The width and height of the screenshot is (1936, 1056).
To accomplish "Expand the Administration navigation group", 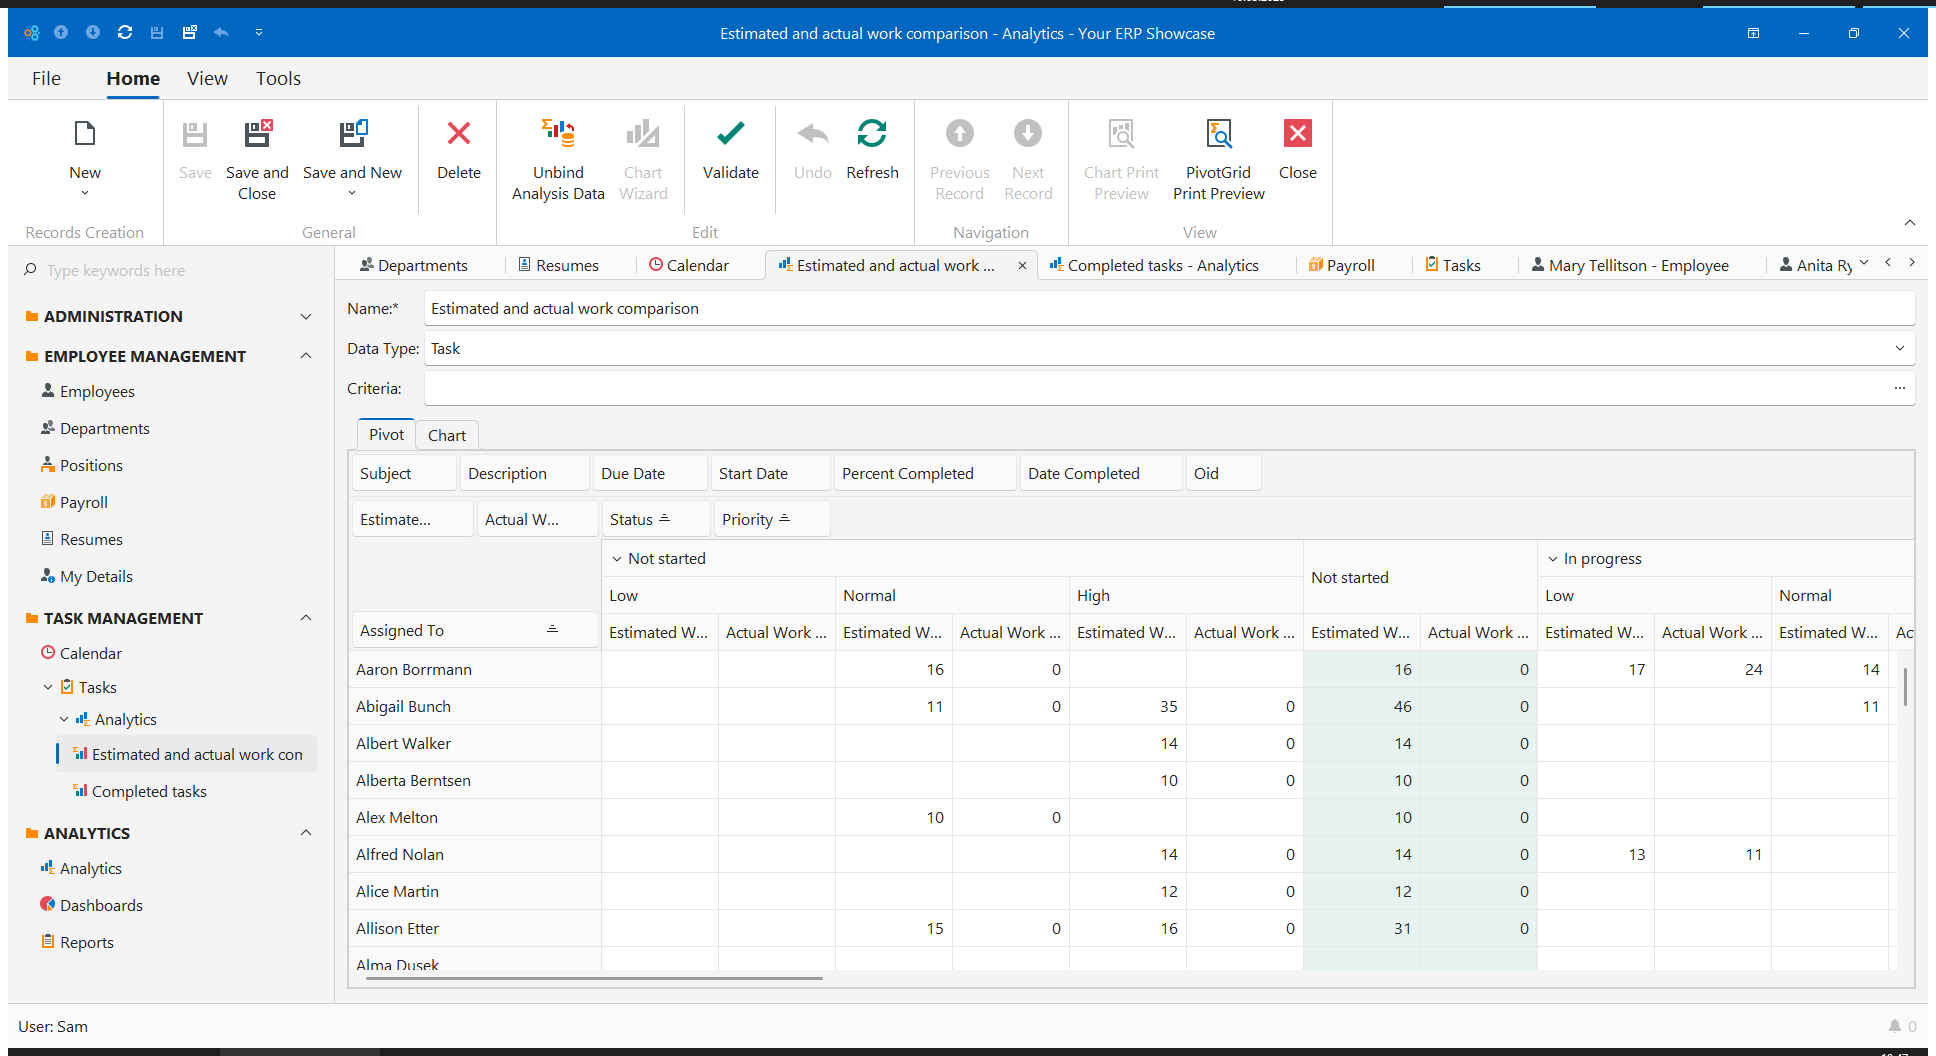I will 306,316.
